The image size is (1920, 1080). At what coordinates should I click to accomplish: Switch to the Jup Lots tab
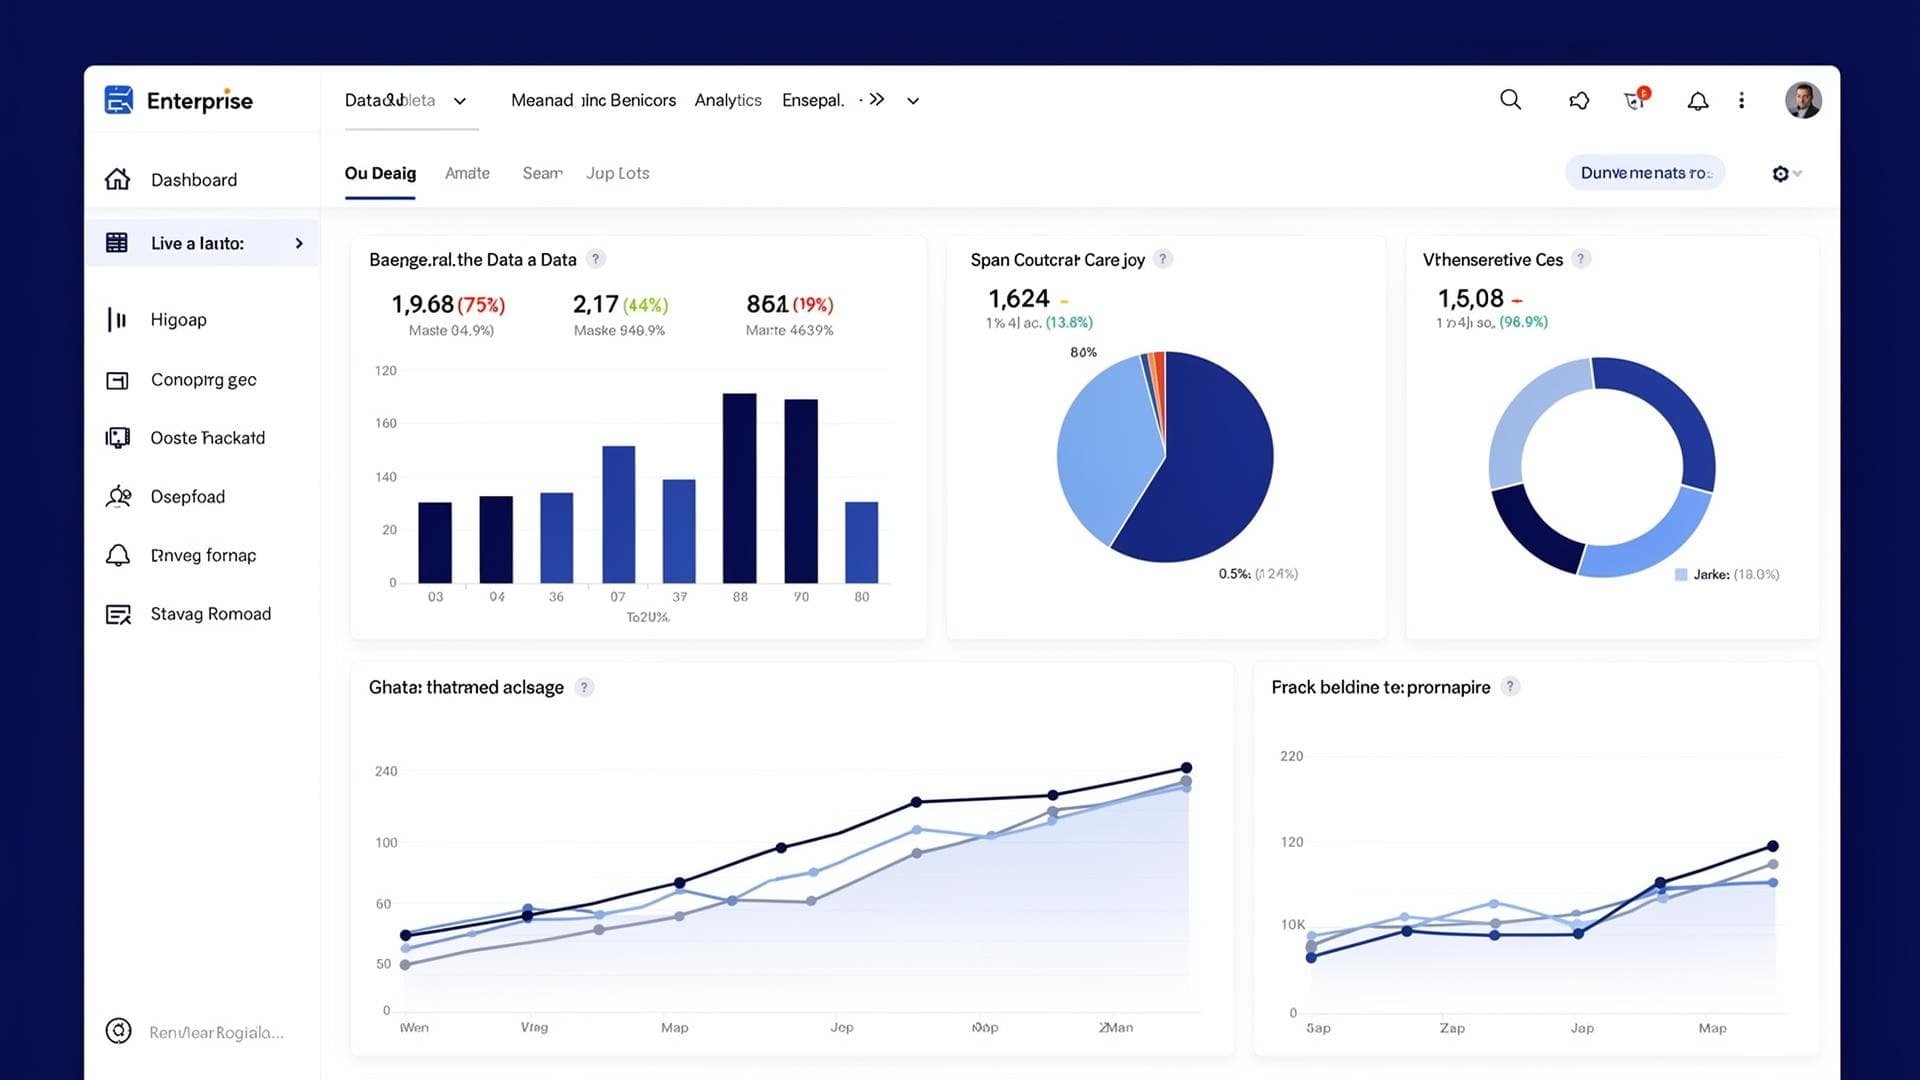pos(617,173)
